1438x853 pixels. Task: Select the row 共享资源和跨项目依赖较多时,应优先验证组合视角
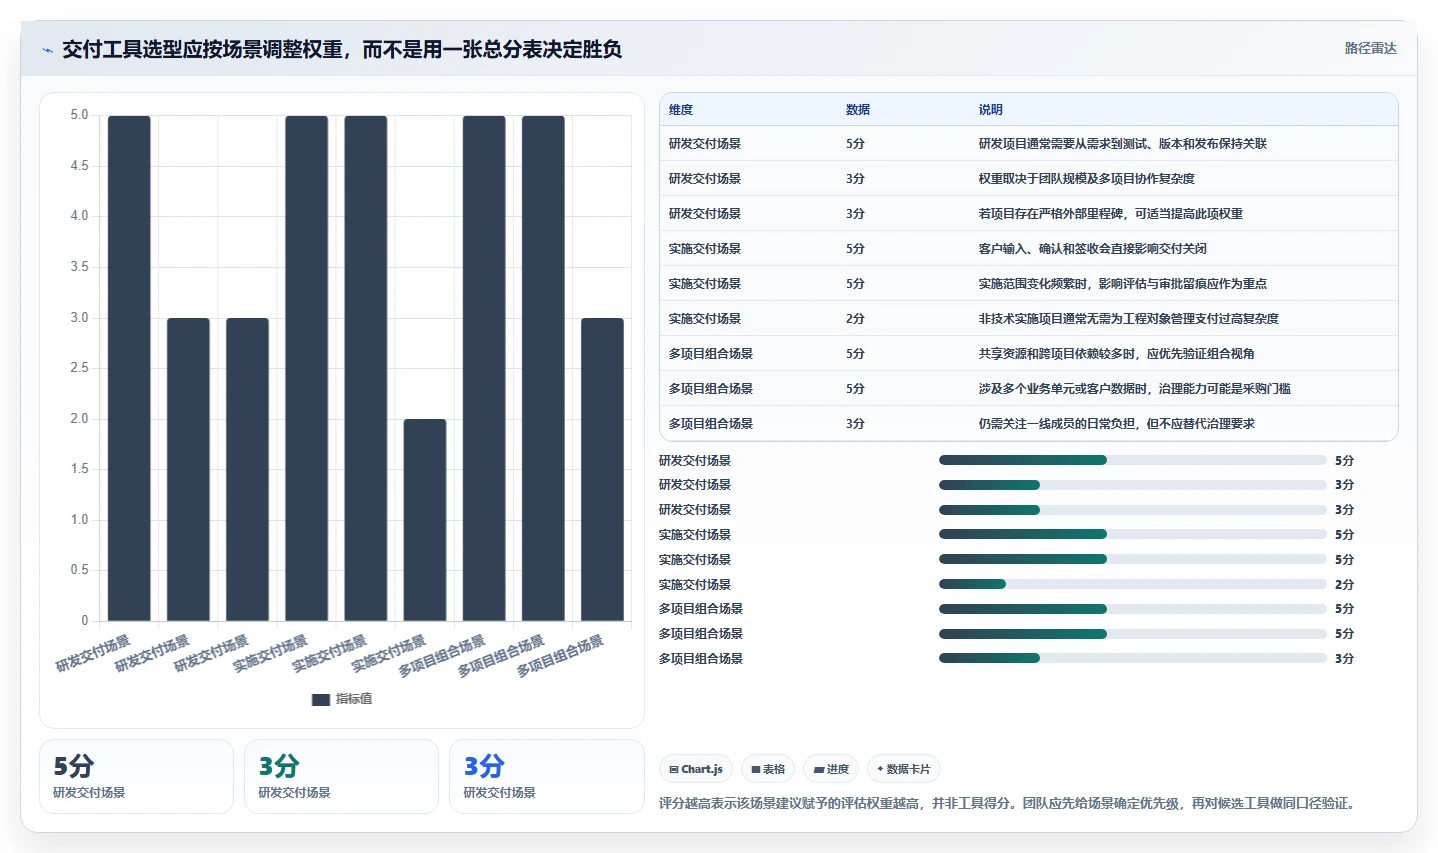tap(1029, 354)
